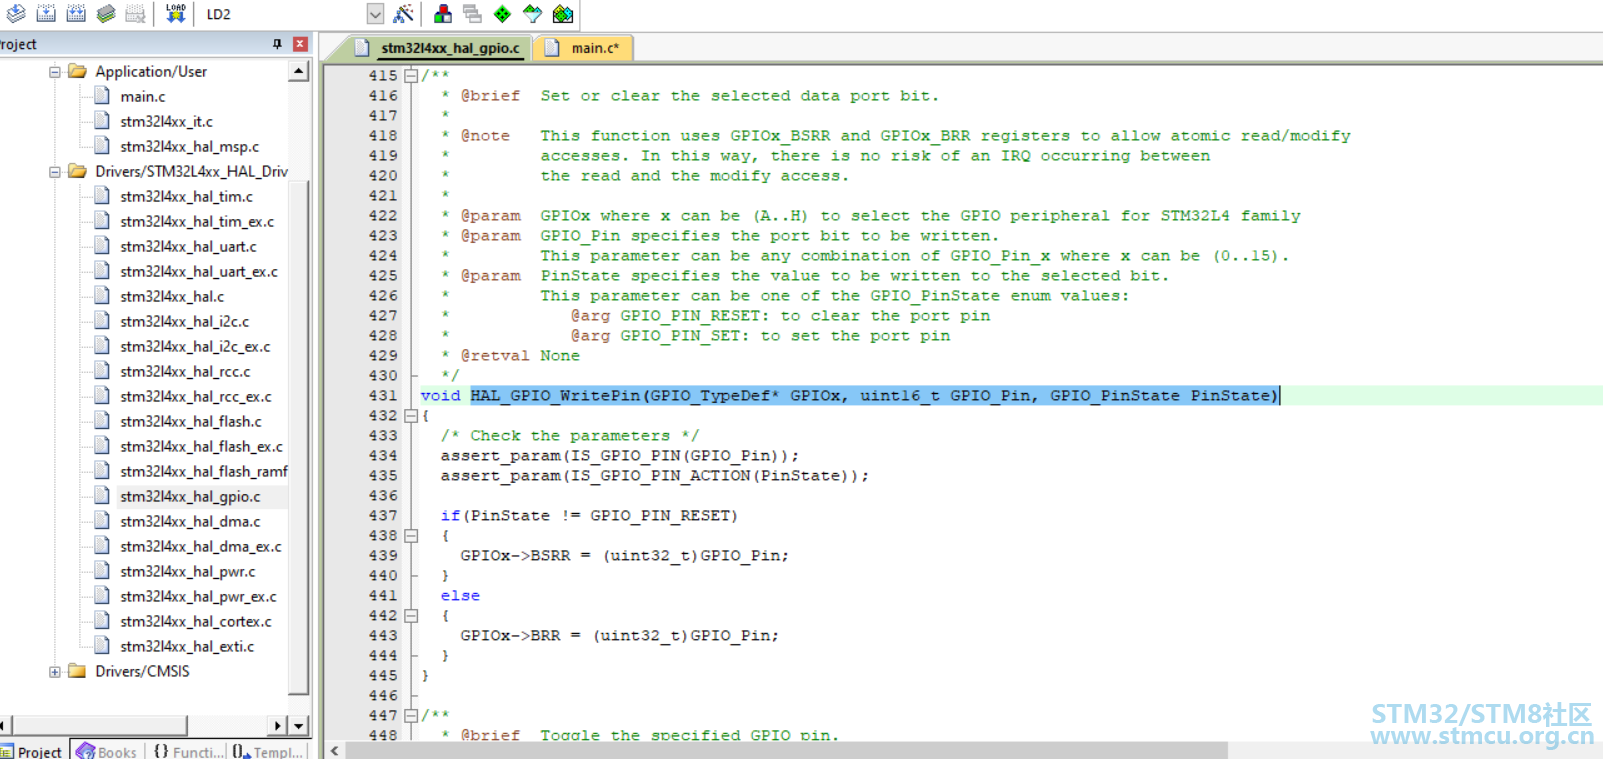Select main.c in project tree

143,97
